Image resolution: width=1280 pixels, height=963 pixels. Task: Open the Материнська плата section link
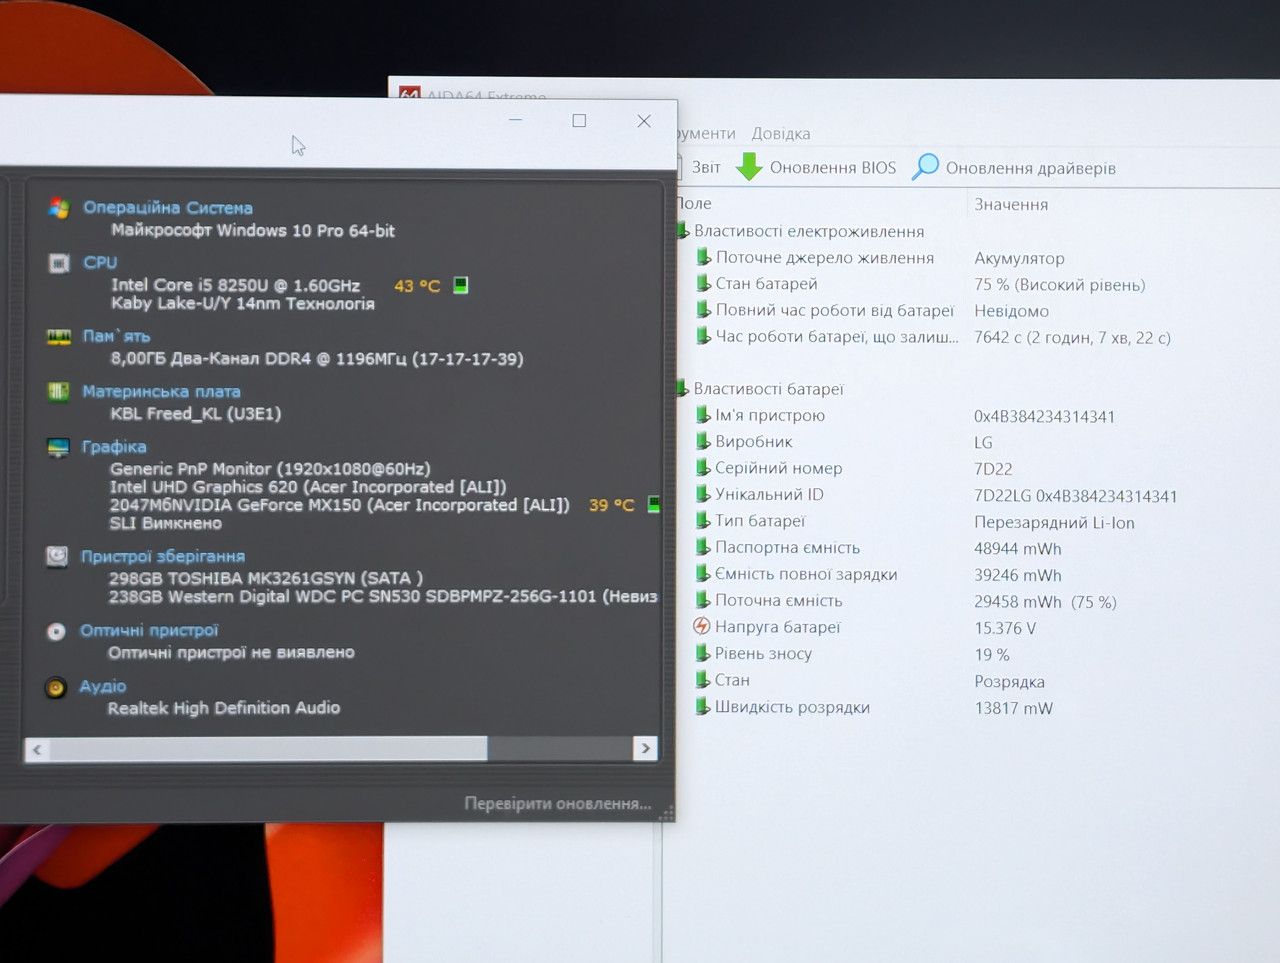[161, 391]
